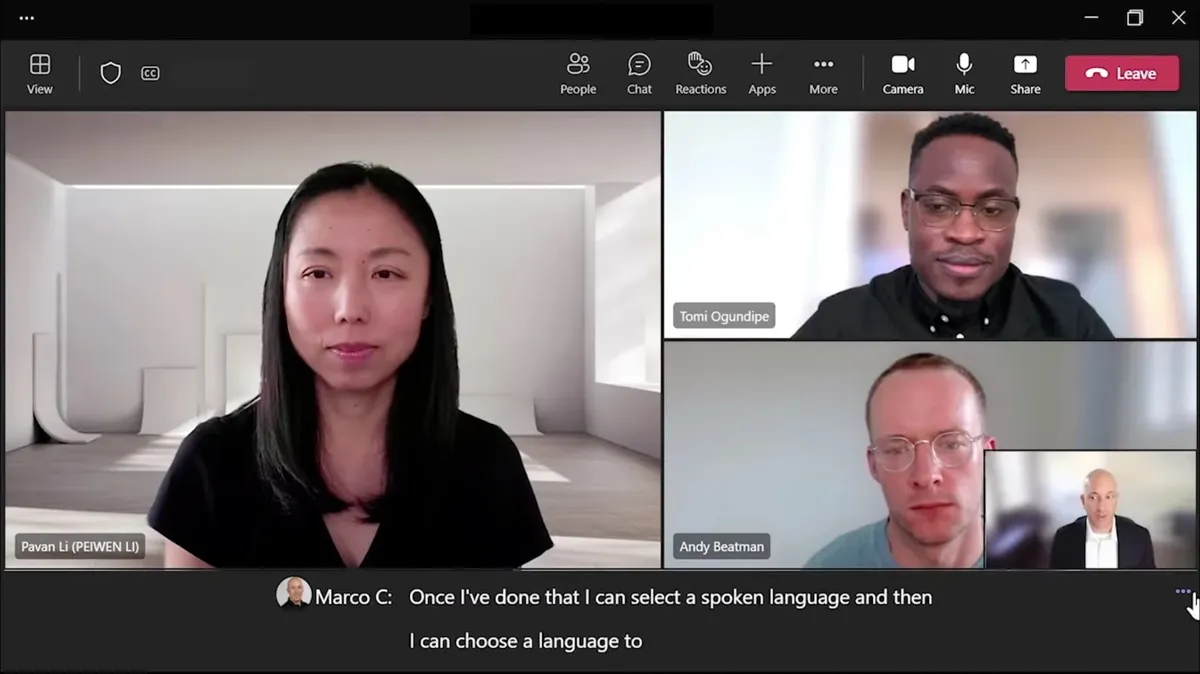Image resolution: width=1200 pixels, height=674 pixels.
Task: Open the Apps panel
Action: (x=762, y=74)
